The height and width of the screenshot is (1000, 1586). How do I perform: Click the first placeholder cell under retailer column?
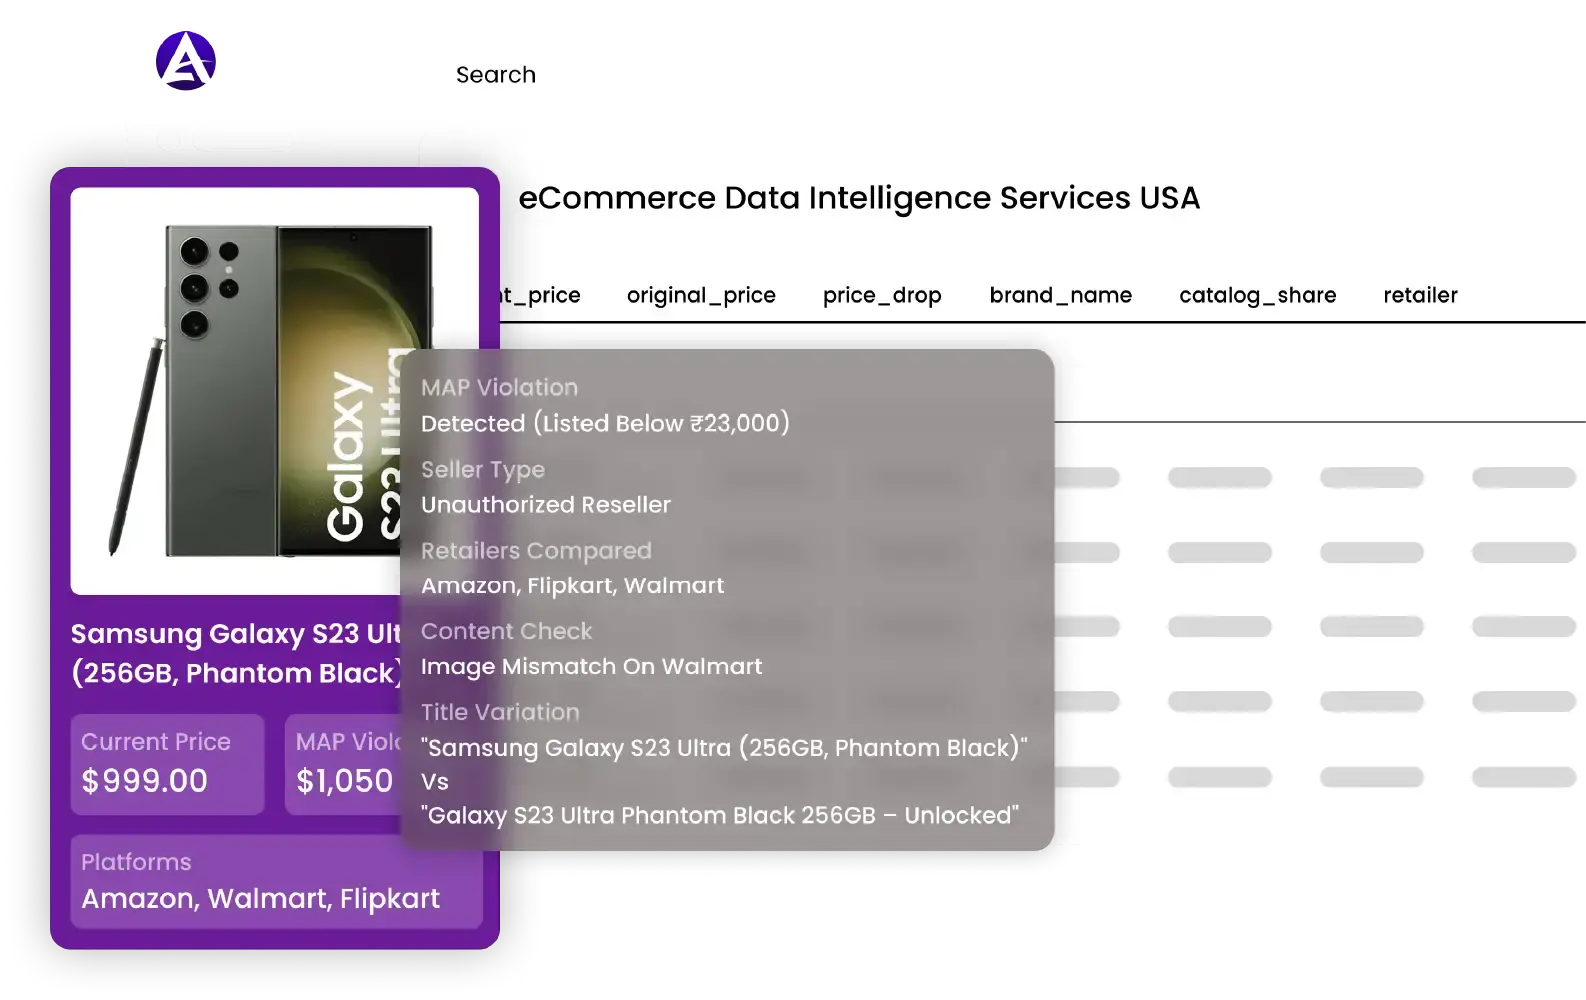point(1523,477)
